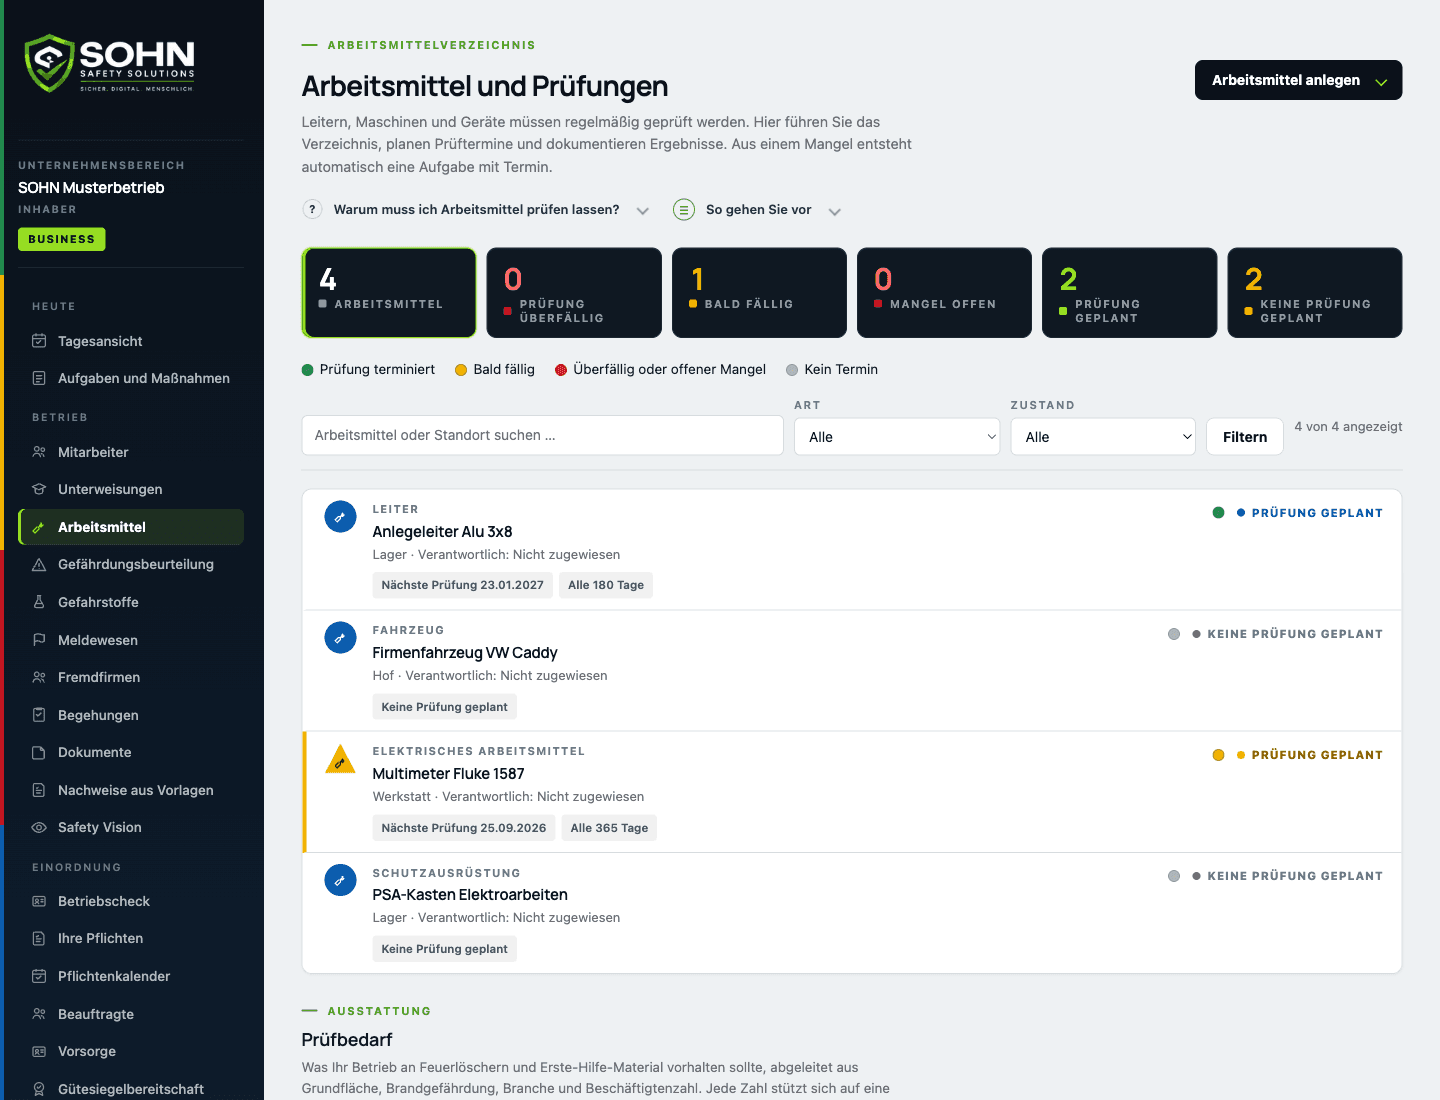Image resolution: width=1440 pixels, height=1100 pixels.
Task: Open Anlegeleiter Alu 3x8 entry
Action: click(852, 550)
